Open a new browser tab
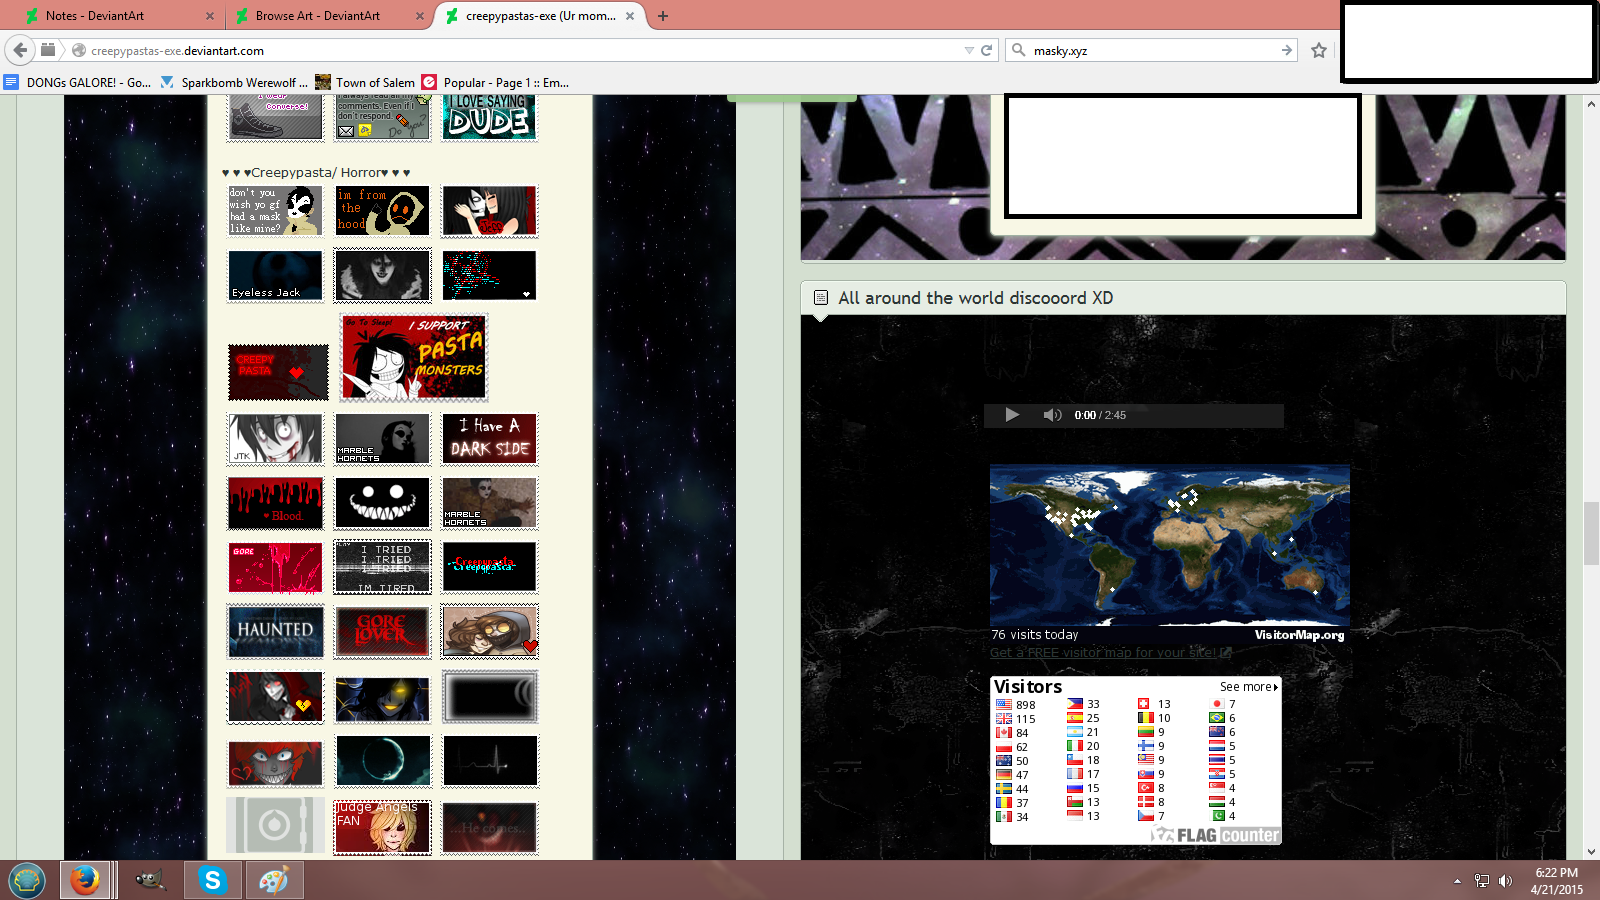Image resolution: width=1600 pixels, height=900 pixels. point(663,16)
